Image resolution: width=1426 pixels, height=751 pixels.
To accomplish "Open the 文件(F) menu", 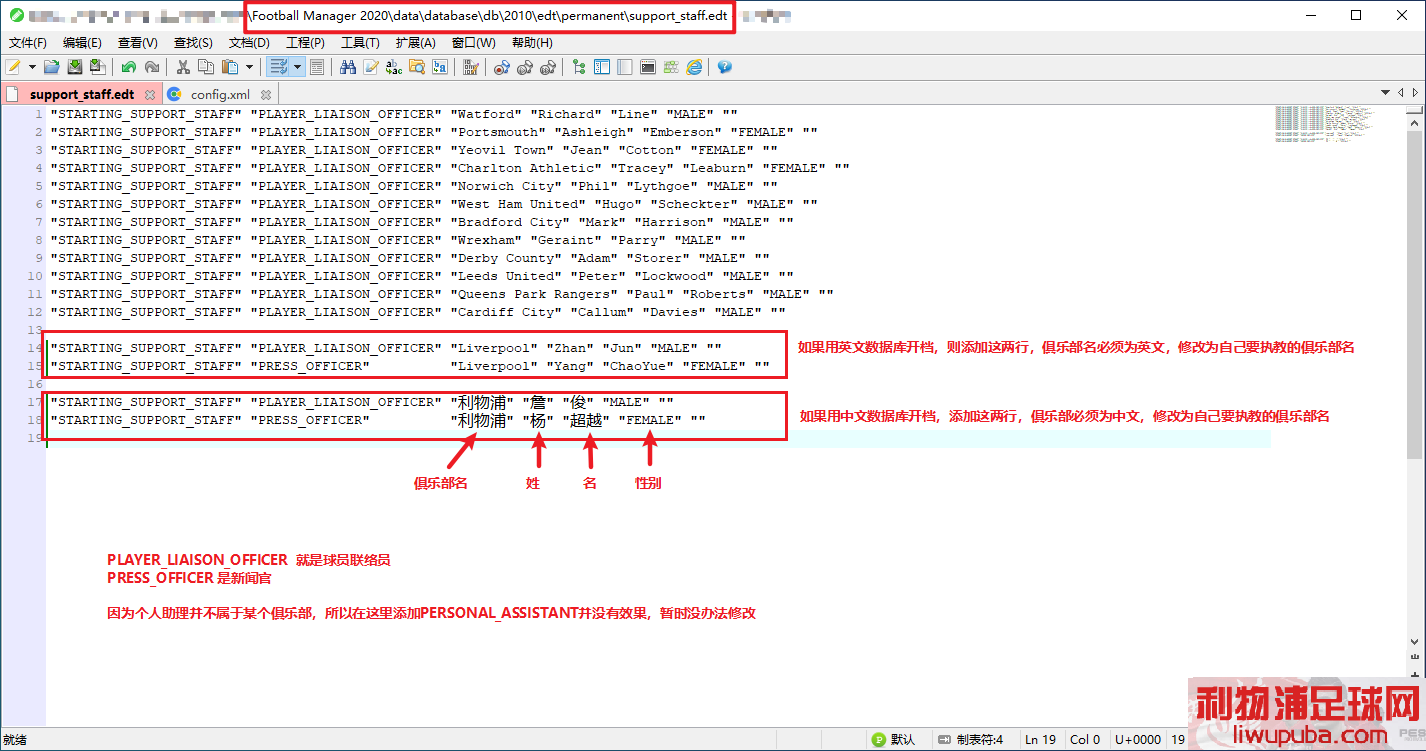I will click(28, 43).
